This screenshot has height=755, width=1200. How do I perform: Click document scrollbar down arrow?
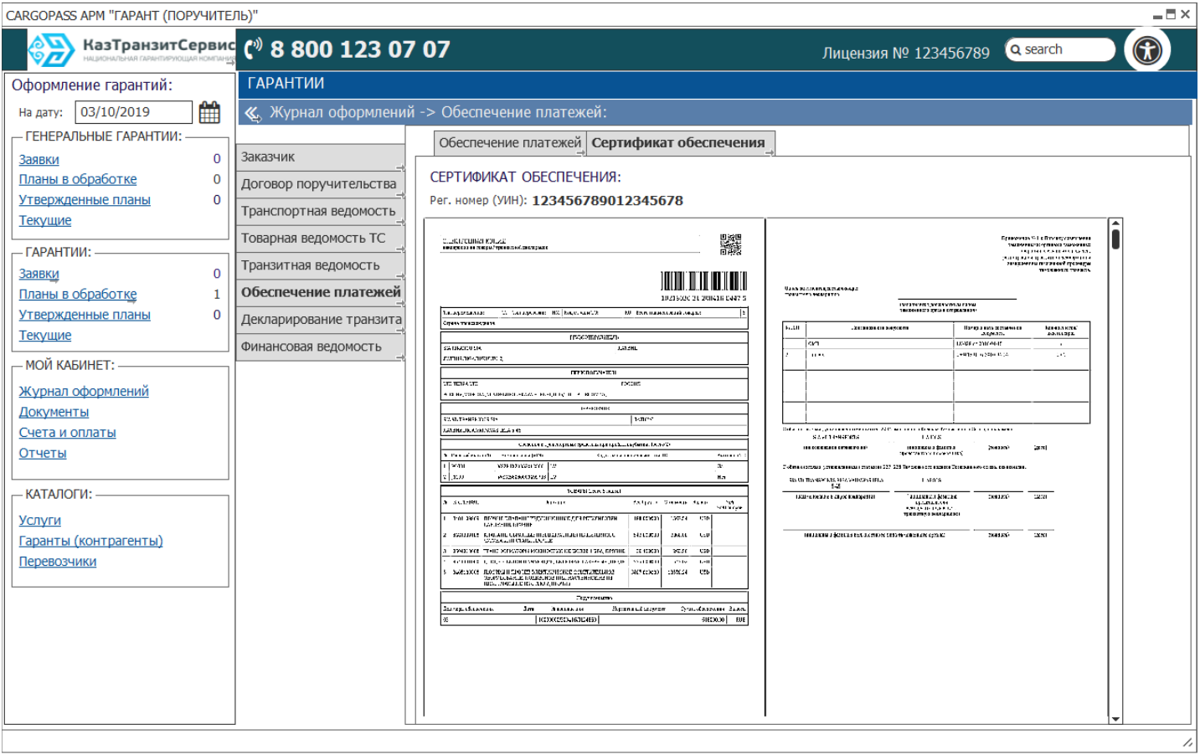coord(1116,718)
